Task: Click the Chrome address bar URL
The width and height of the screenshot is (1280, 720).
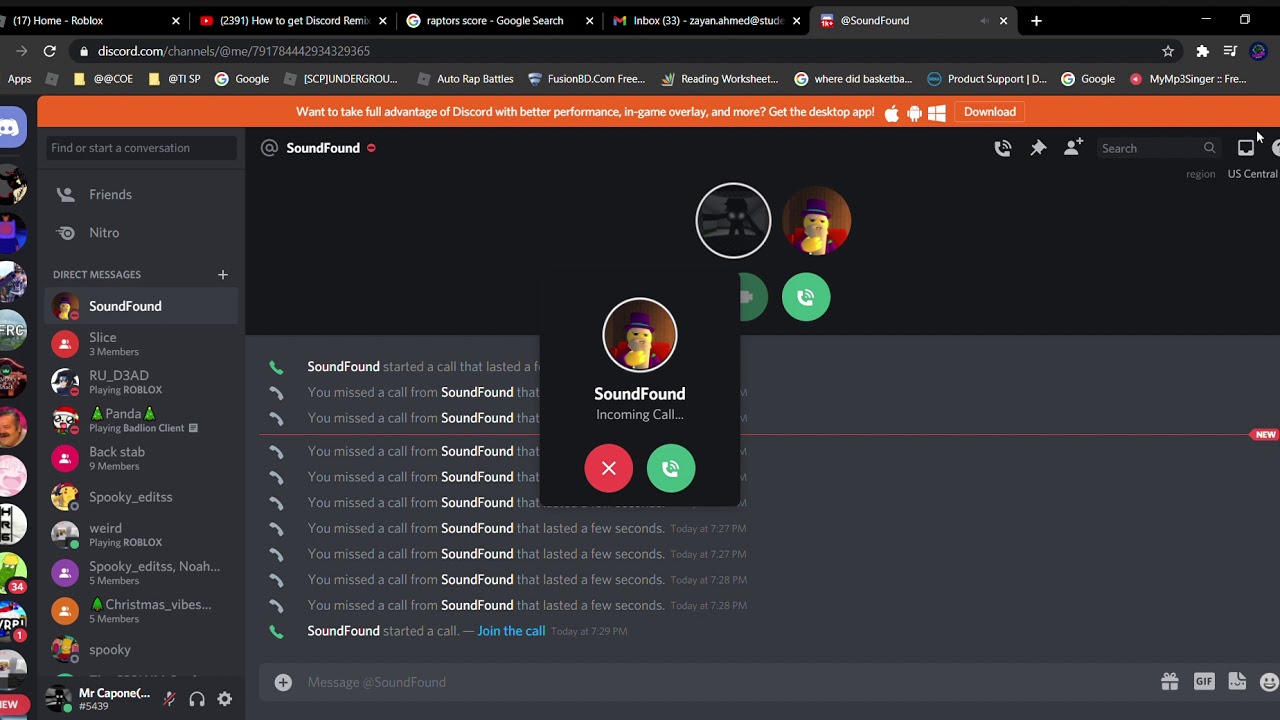Action: (234, 51)
